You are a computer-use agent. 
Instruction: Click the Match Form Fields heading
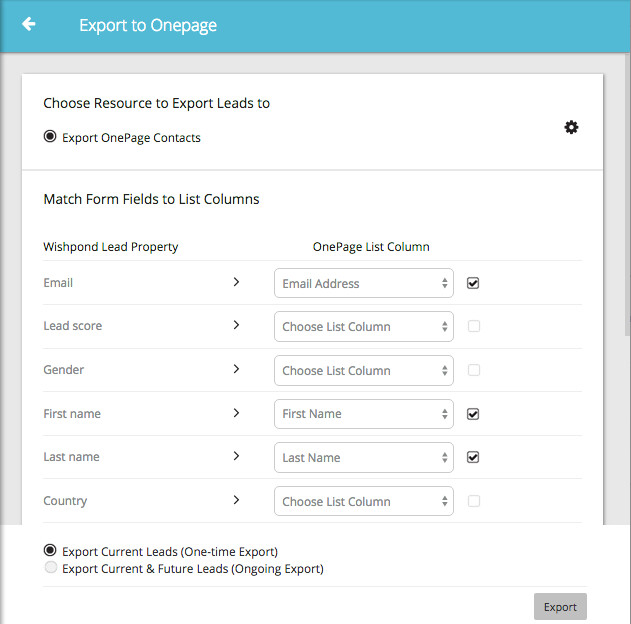coord(151,199)
